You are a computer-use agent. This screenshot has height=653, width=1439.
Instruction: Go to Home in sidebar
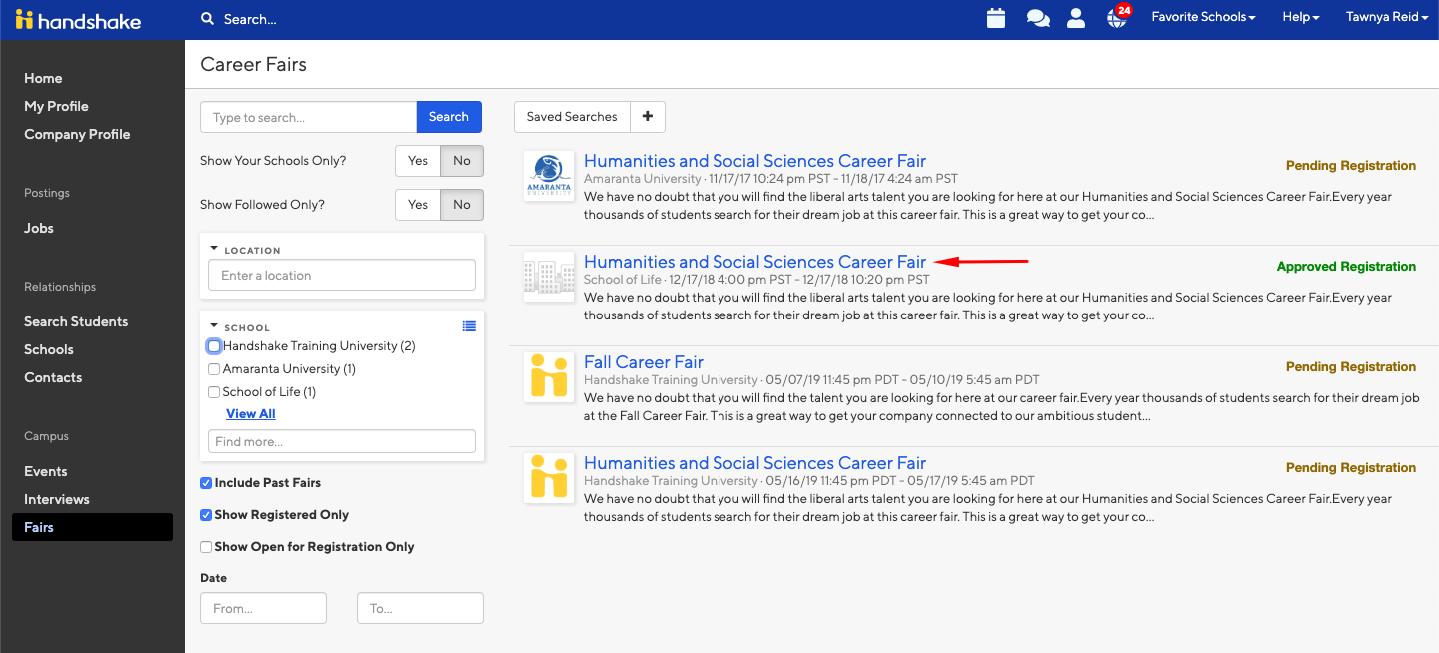(x=43, y=78)
